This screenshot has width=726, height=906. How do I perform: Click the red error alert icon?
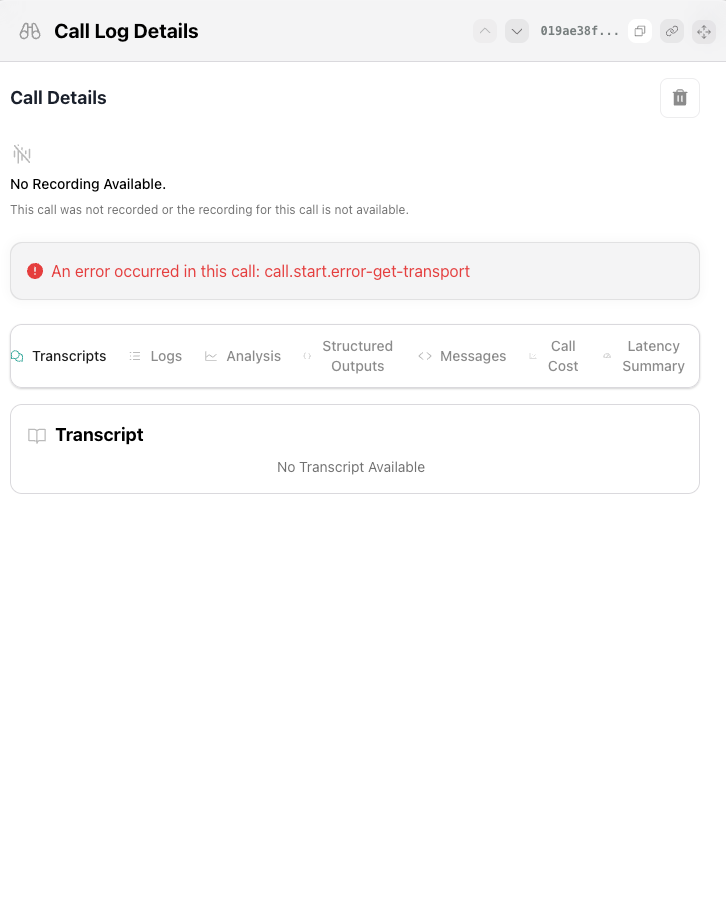pyautogui.click(x=35, y=271)
